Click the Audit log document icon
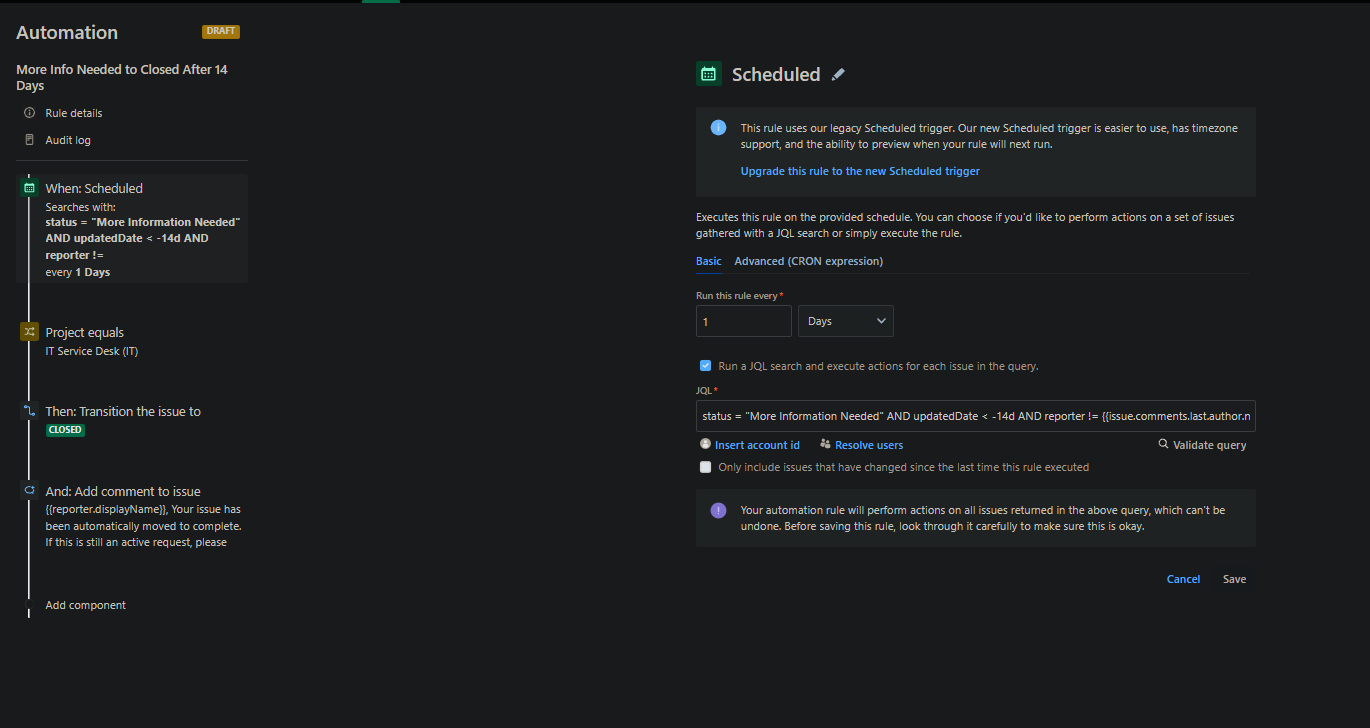This screenshot has height=728, width=1370. coord(29,140)
